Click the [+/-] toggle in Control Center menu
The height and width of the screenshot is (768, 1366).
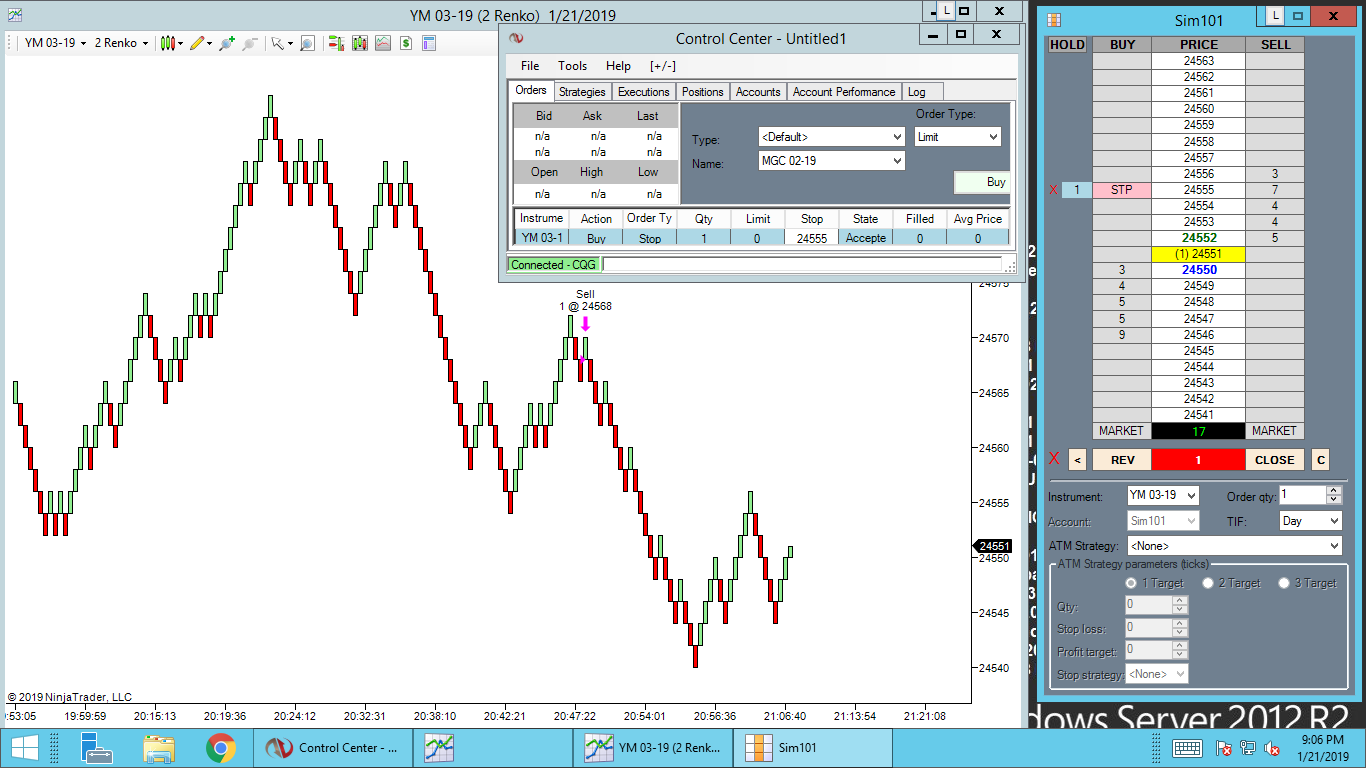coord(663,66)
